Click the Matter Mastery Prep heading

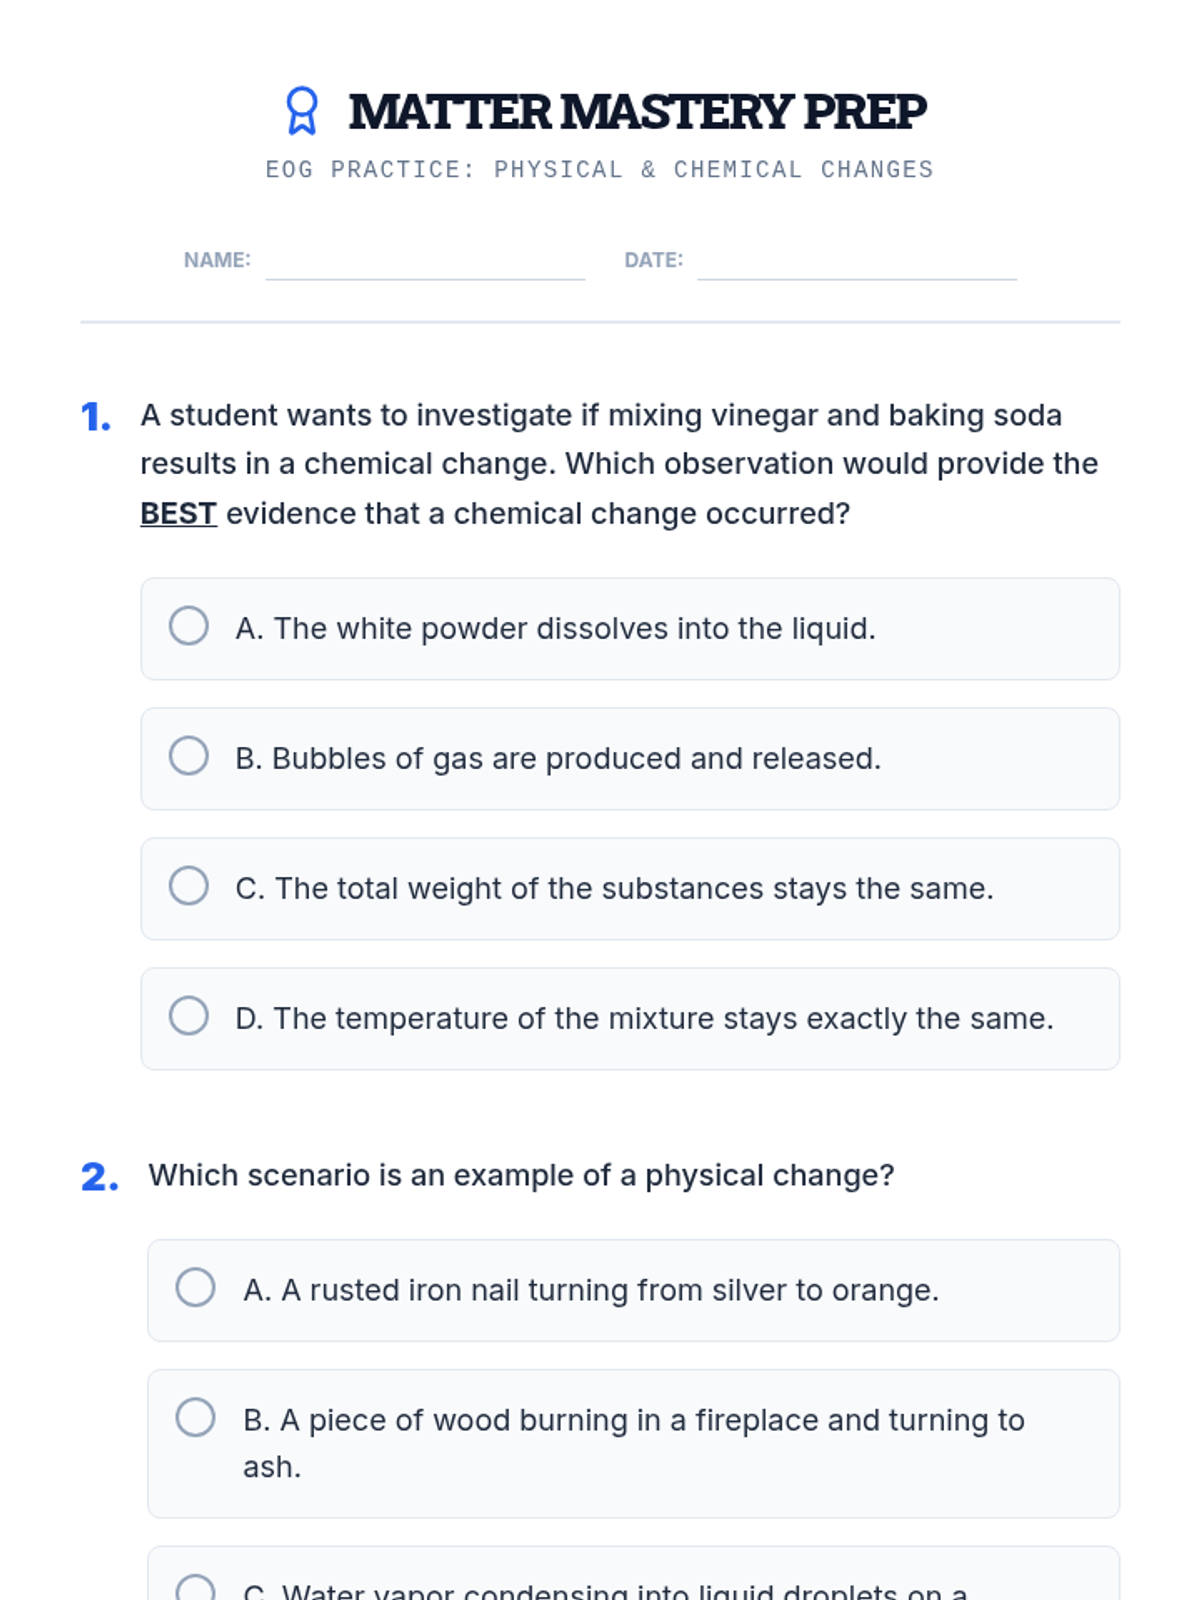tap(638, 111)
